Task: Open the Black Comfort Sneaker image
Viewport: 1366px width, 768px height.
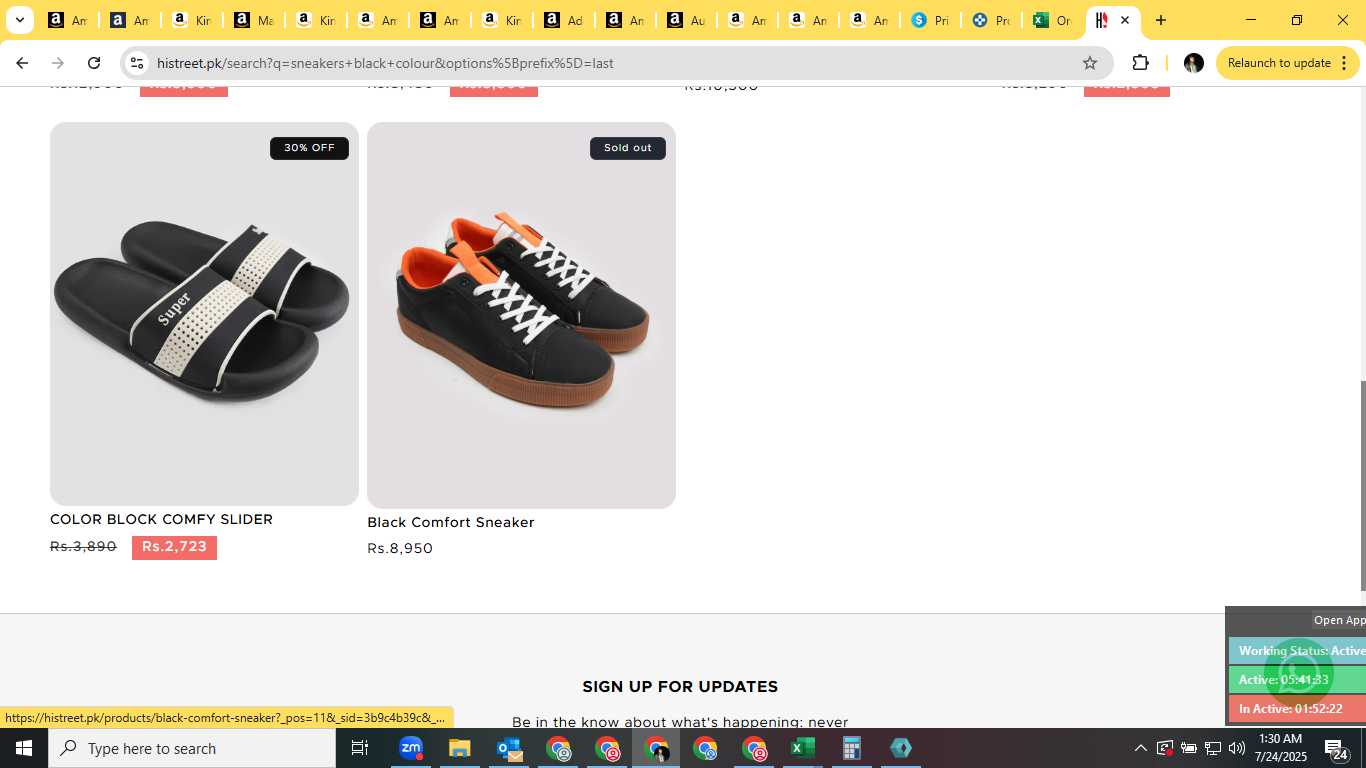Action: coord(521,315)
